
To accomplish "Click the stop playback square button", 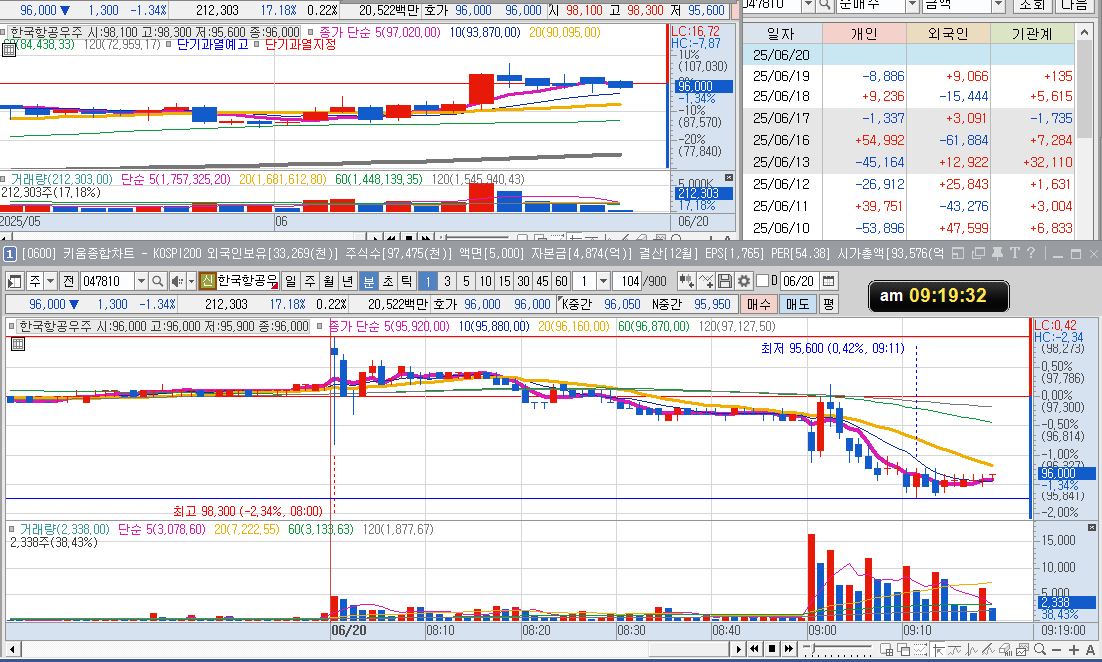I will (772, 649).
